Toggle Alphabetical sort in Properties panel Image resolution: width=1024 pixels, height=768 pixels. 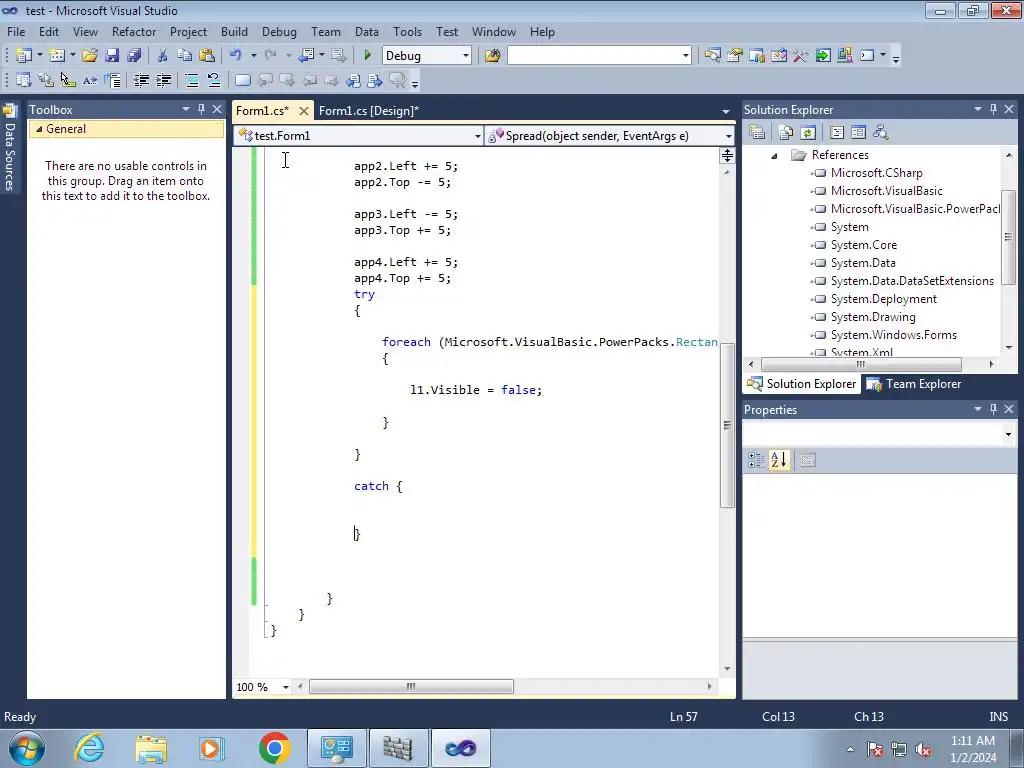[x=778, y=460]
